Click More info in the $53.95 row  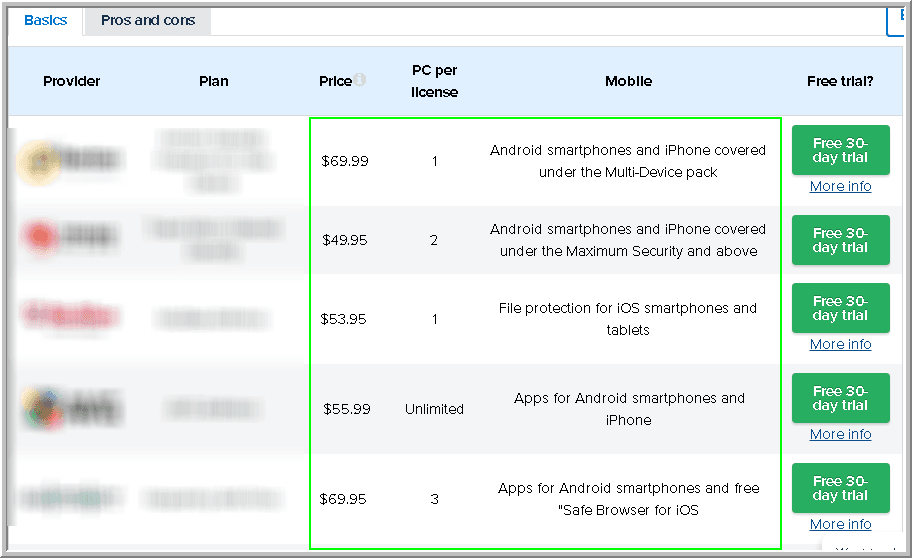(840, 345)
